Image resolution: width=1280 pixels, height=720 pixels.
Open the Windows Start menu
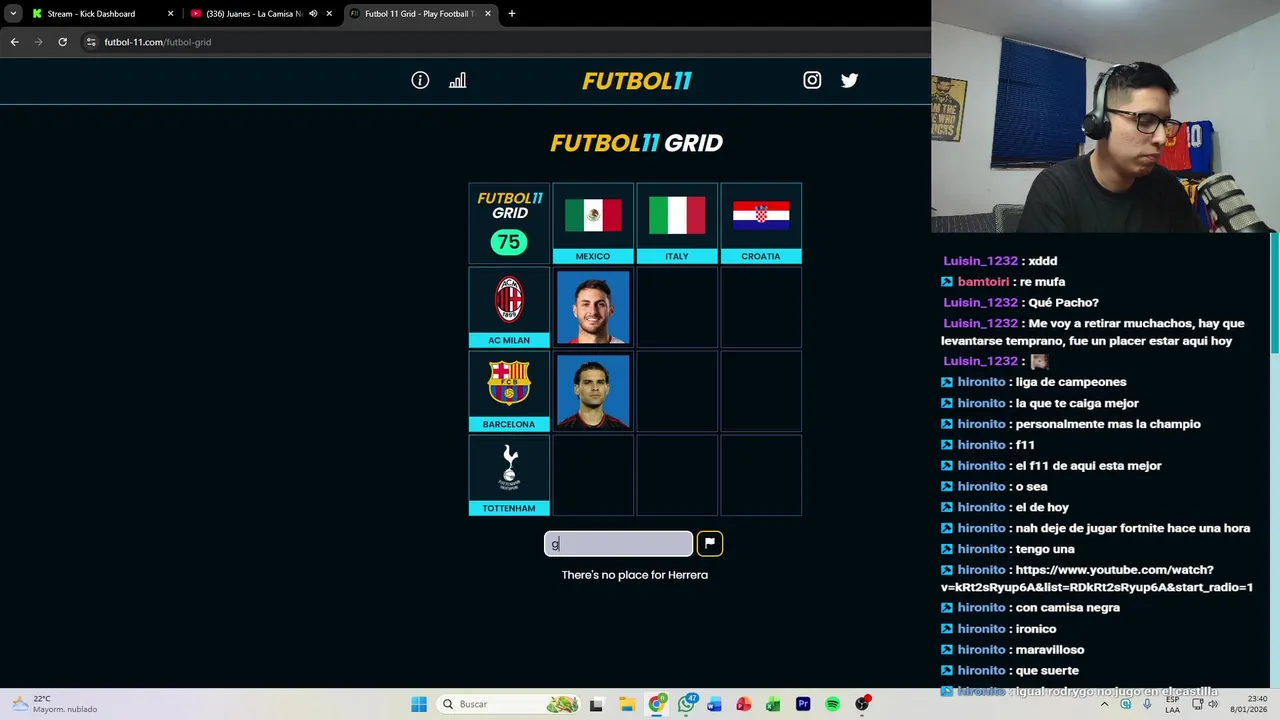[419, 704]
